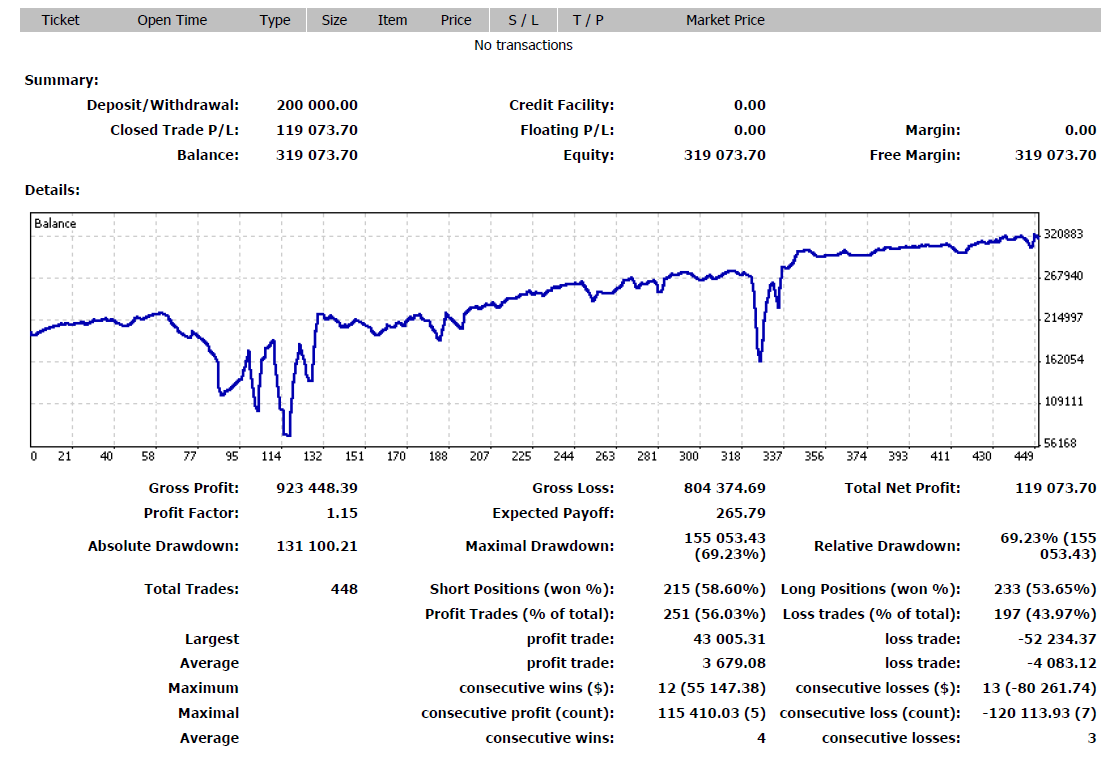Click the Item column header
This screenshot has height=758, width=1113.
[392, 20]
